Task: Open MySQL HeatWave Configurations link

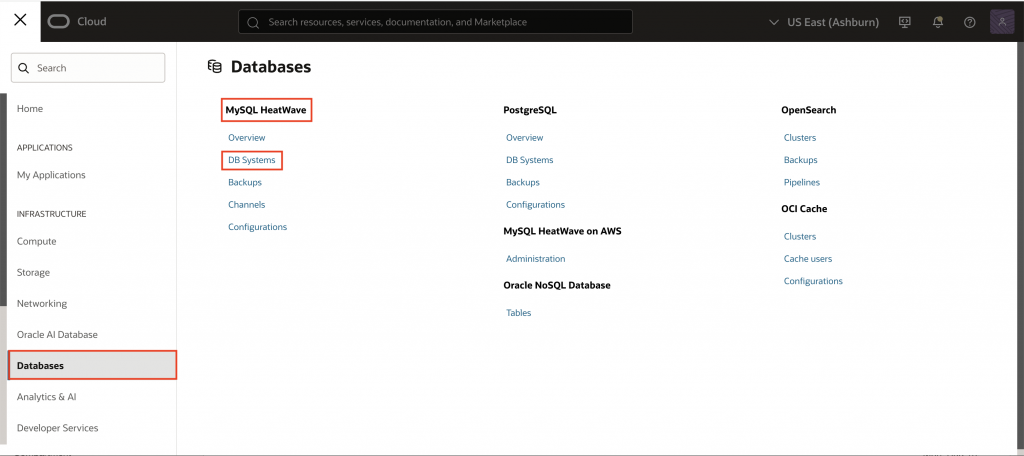Action: pos(257,227)
